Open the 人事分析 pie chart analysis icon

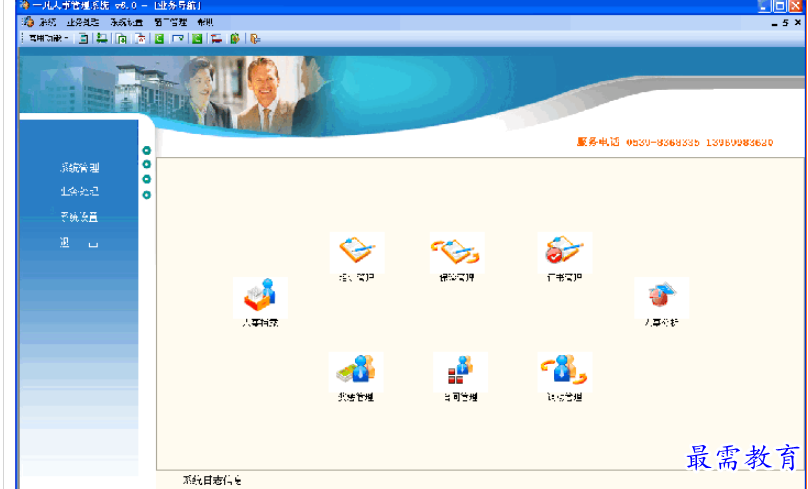point(661,297)
